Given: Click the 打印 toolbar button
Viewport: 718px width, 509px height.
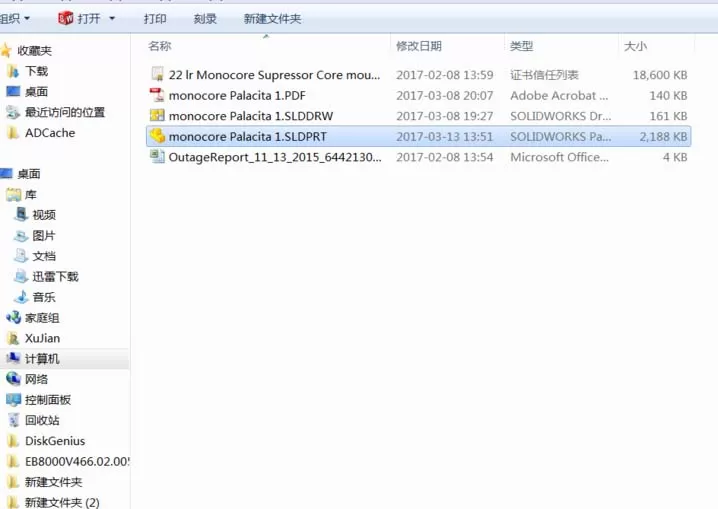Looking at the screenshot, I should [x=155, y=19].
